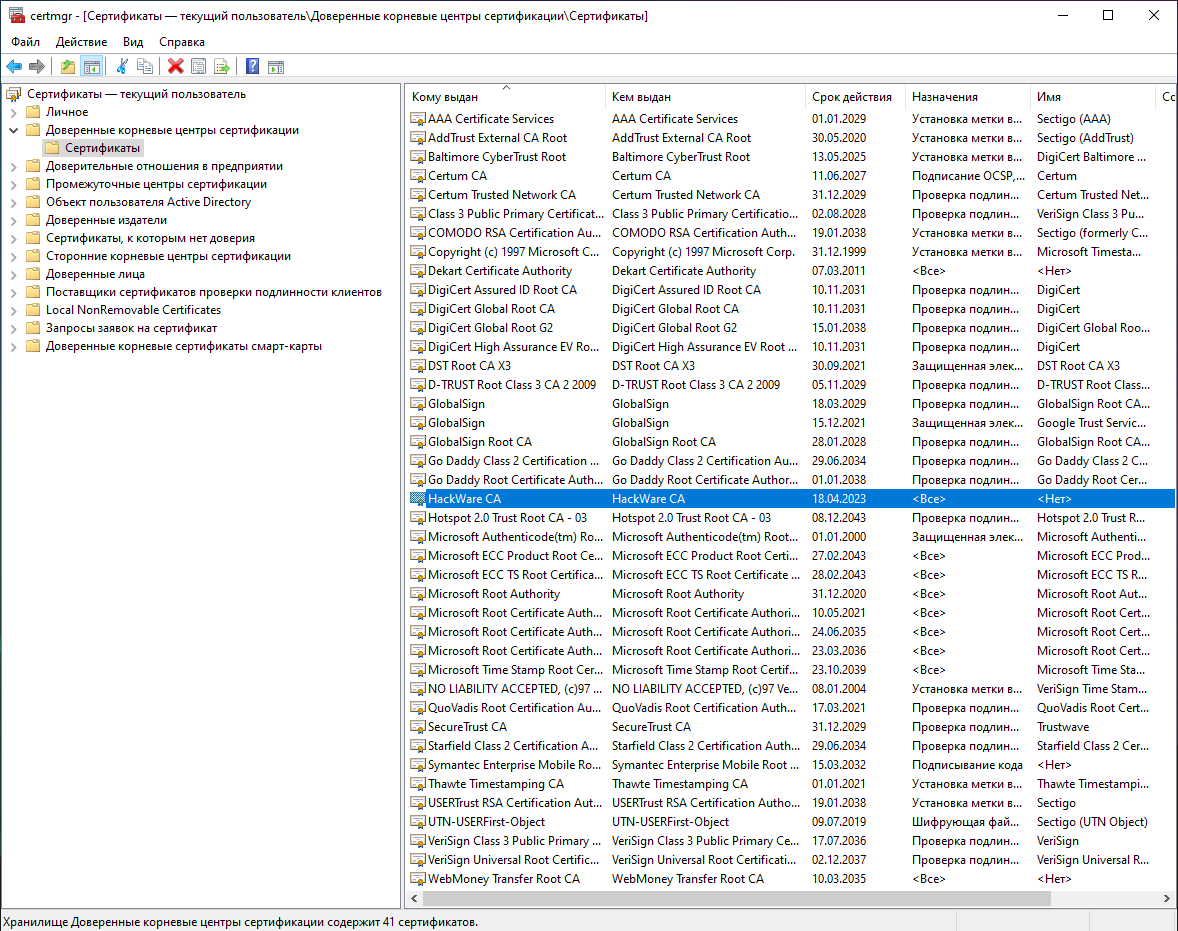1178x931 pixels.
Task: Click the scissors Cut icon
Action: pos(122,66)
